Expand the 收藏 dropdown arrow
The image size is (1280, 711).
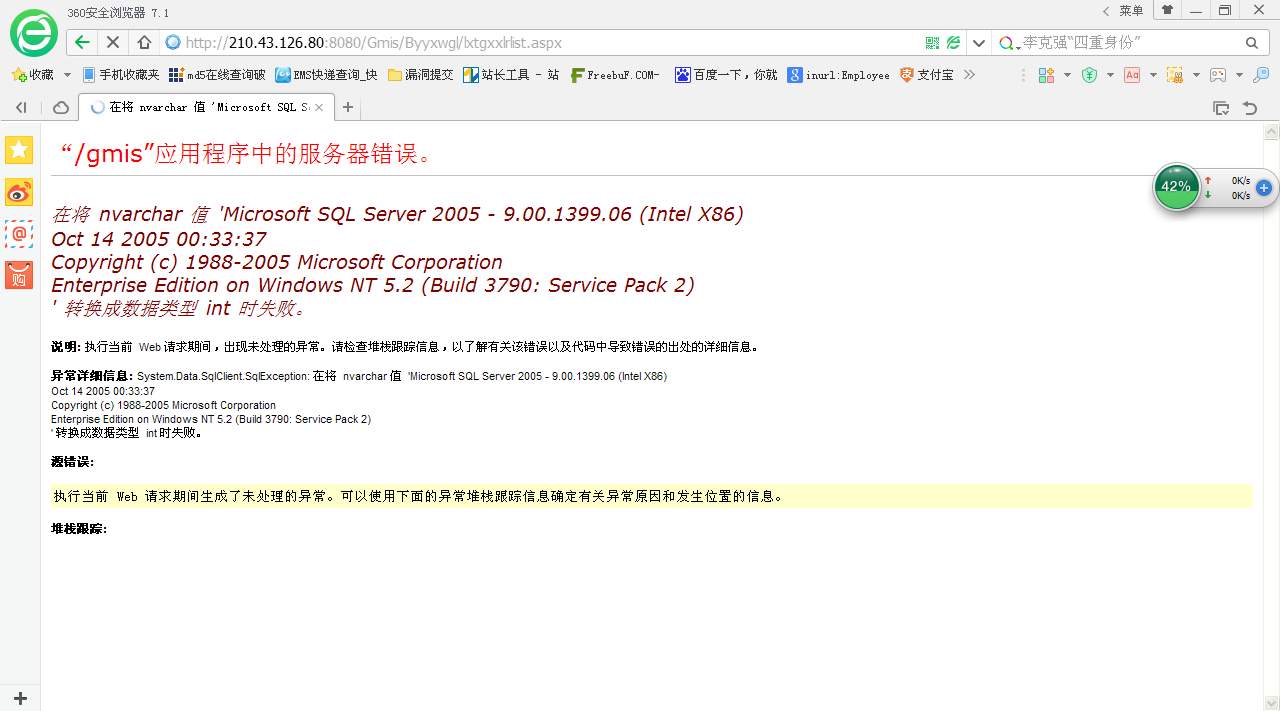pos(67,75)
